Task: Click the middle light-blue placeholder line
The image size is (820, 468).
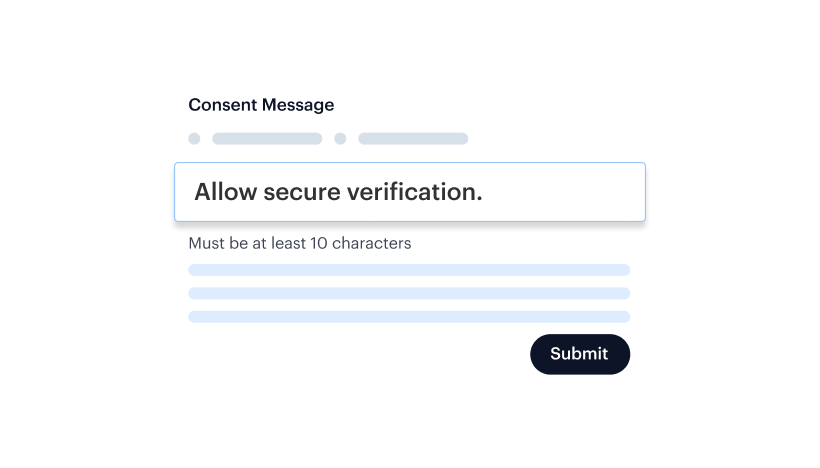Action: 409,293
